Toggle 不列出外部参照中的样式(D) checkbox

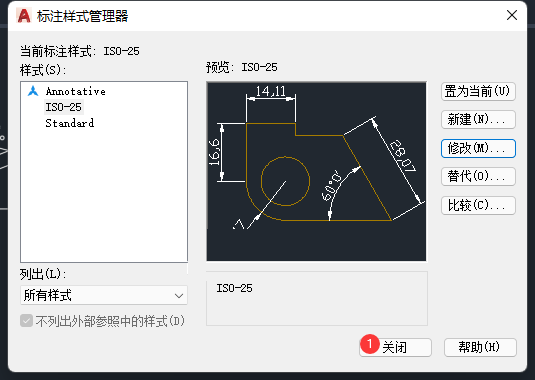pyautogui.click(x=26, y=321)
